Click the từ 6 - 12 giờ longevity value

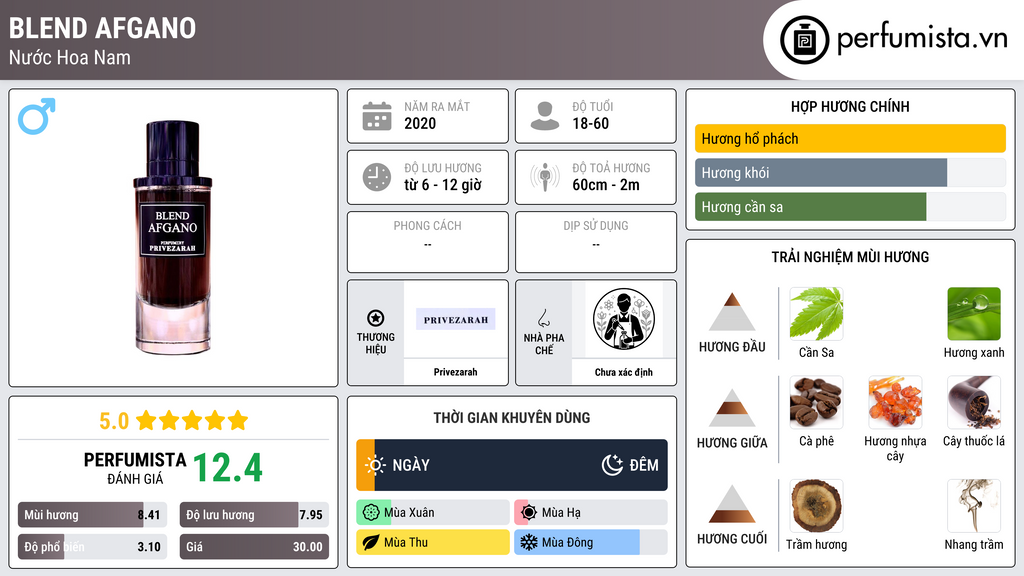pyautogui.click(x=443, y=185)
